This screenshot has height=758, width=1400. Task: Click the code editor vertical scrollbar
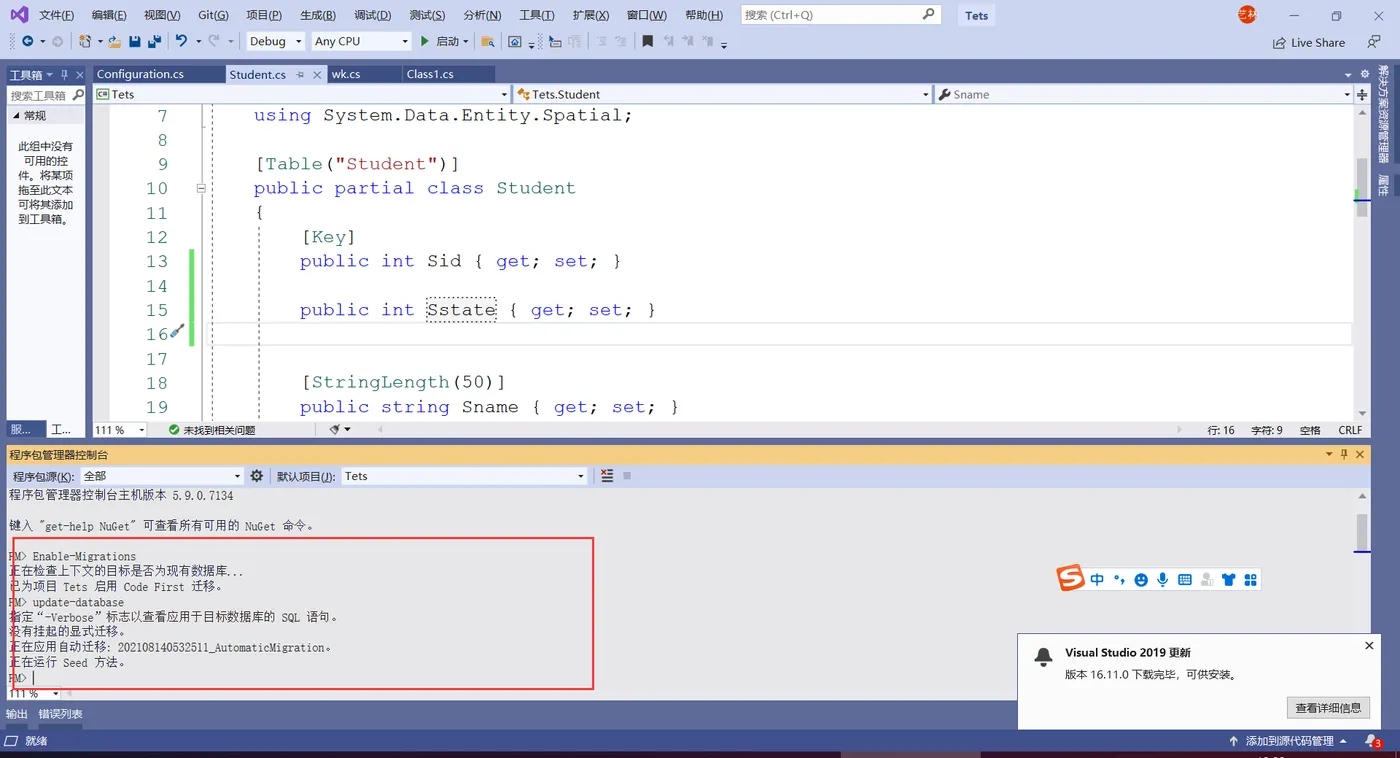click(x=1362, y=260)
